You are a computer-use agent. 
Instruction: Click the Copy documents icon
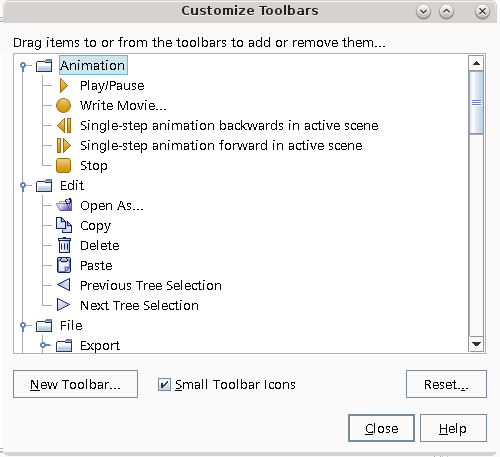coord(64,225)
